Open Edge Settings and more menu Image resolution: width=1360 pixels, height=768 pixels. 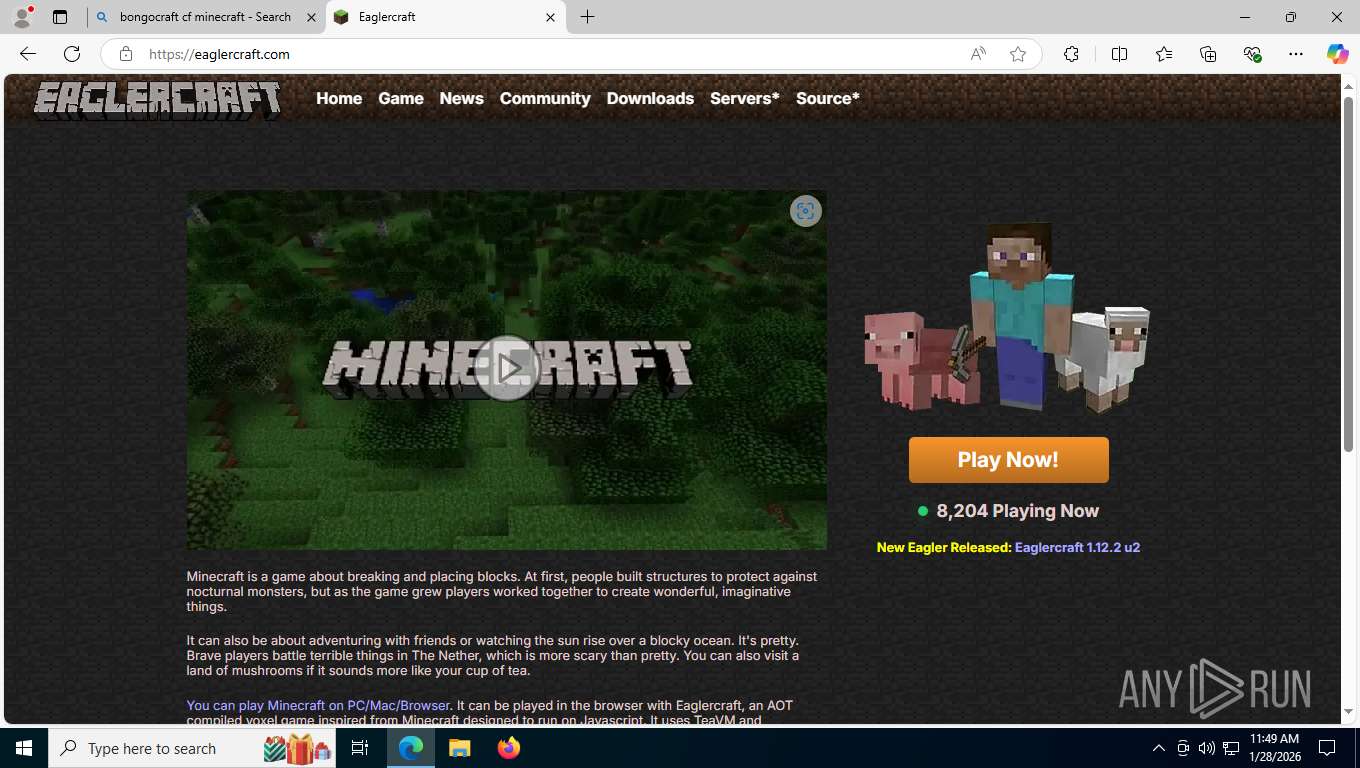(1296, 54)
